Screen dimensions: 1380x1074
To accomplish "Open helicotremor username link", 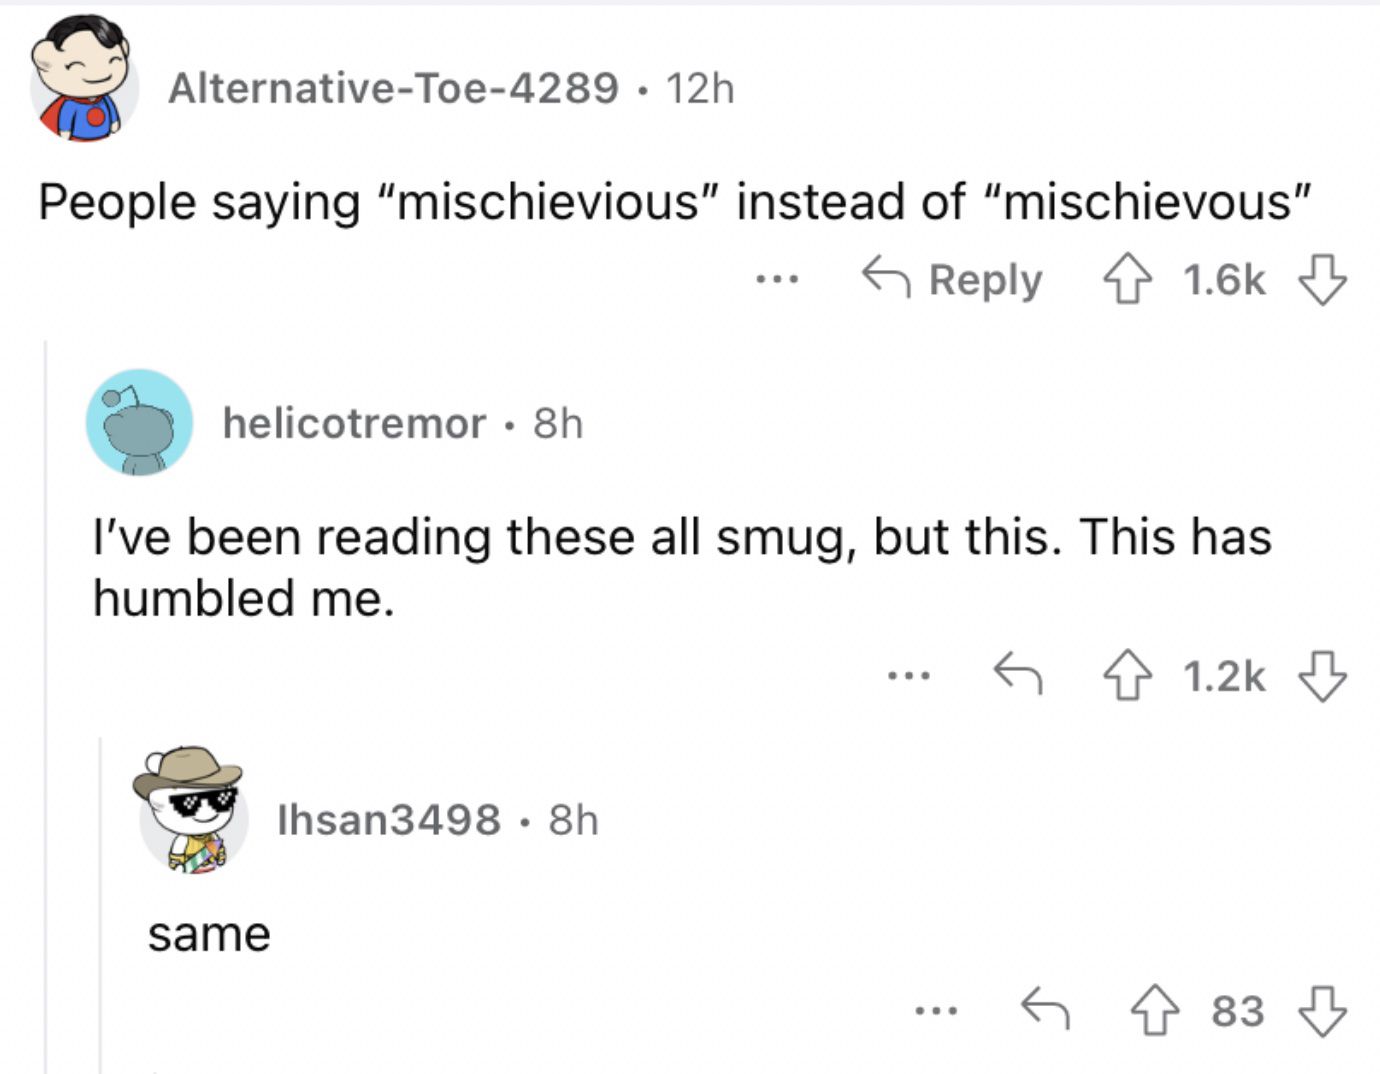I will click(x=354, y=423).
